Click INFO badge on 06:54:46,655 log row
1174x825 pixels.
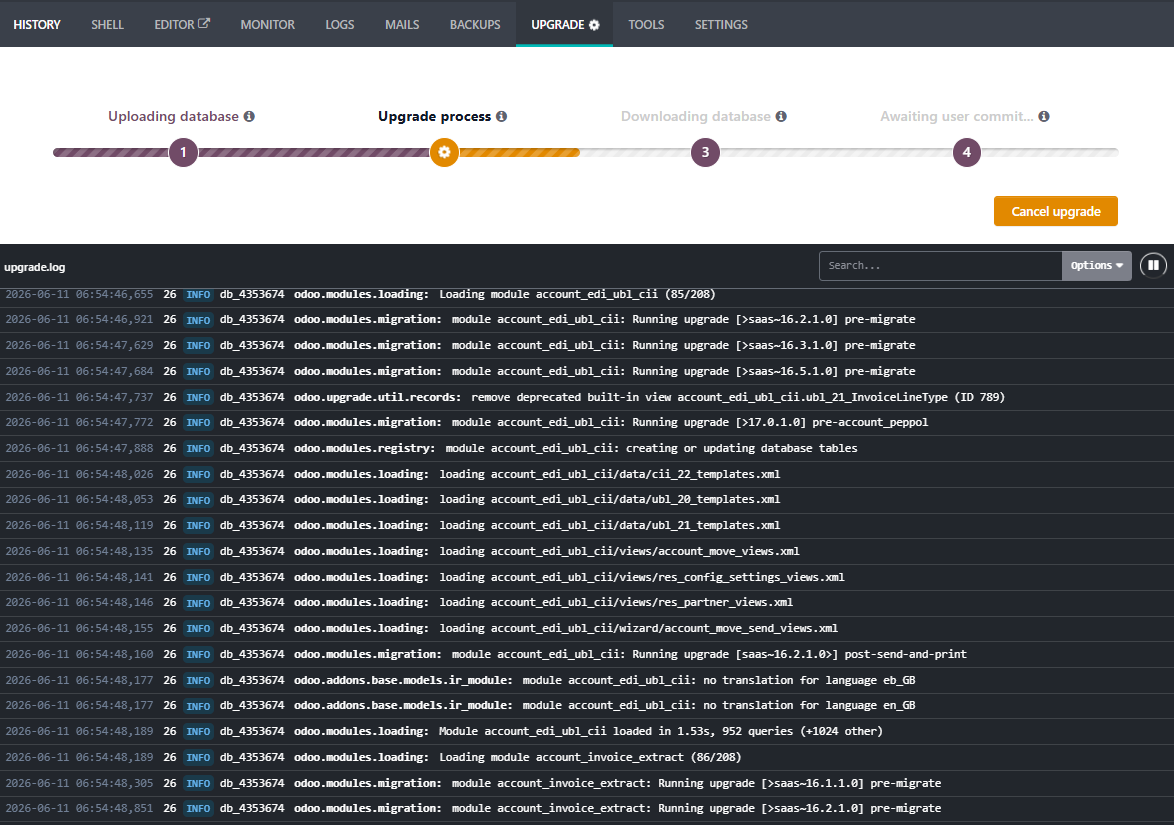click(198, 295)
